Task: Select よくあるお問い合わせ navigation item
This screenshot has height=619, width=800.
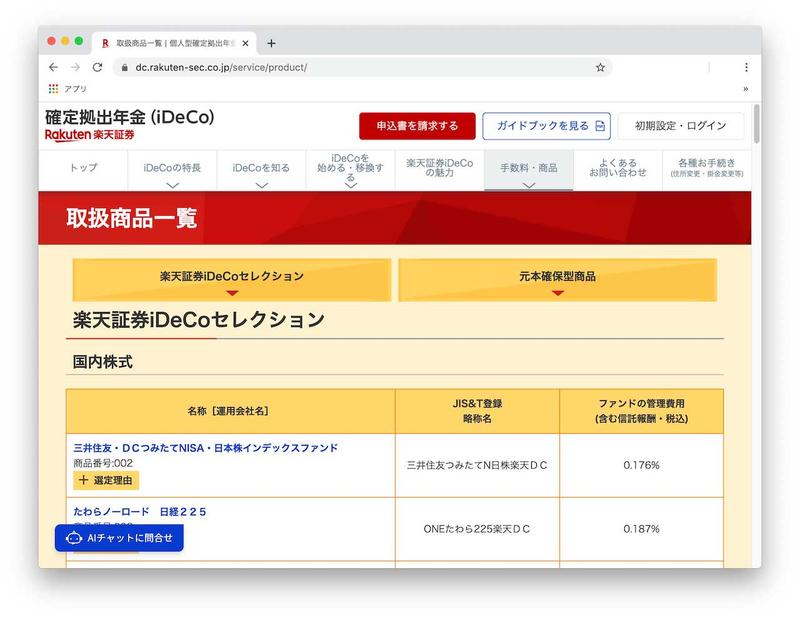Action: pyautogui.click(x=617, y=170)
